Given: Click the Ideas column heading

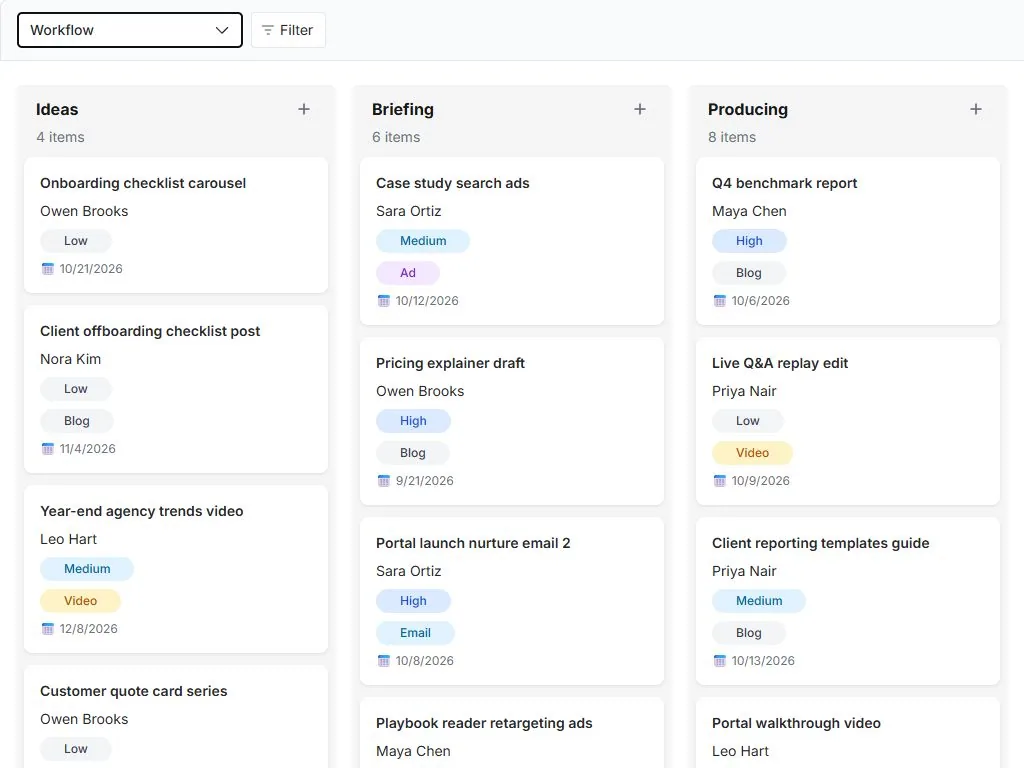Looking at the screenshot, I should point(57,110).
